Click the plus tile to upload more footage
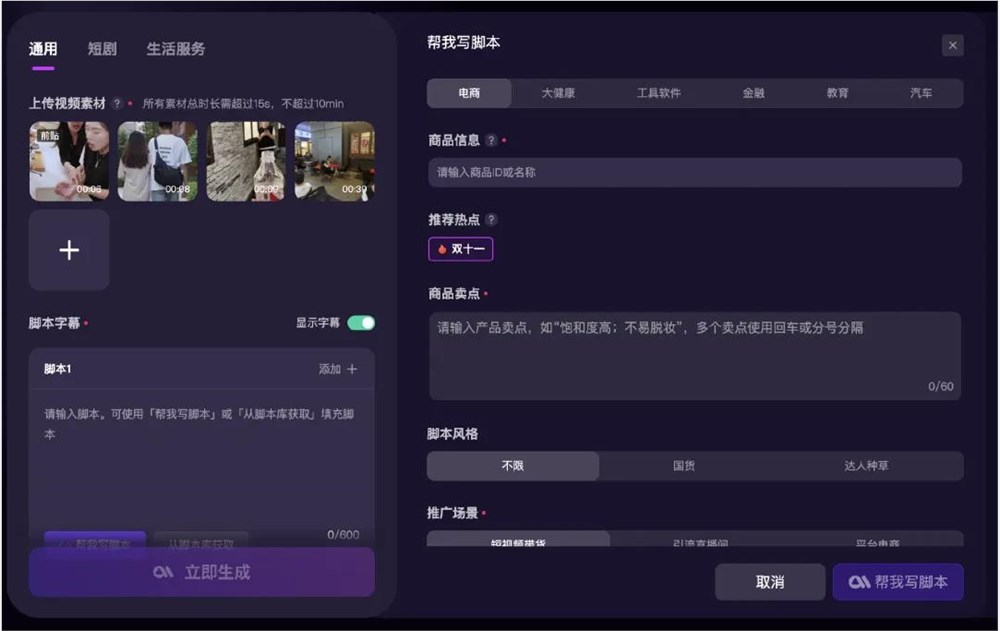 (x=68, y=251)
